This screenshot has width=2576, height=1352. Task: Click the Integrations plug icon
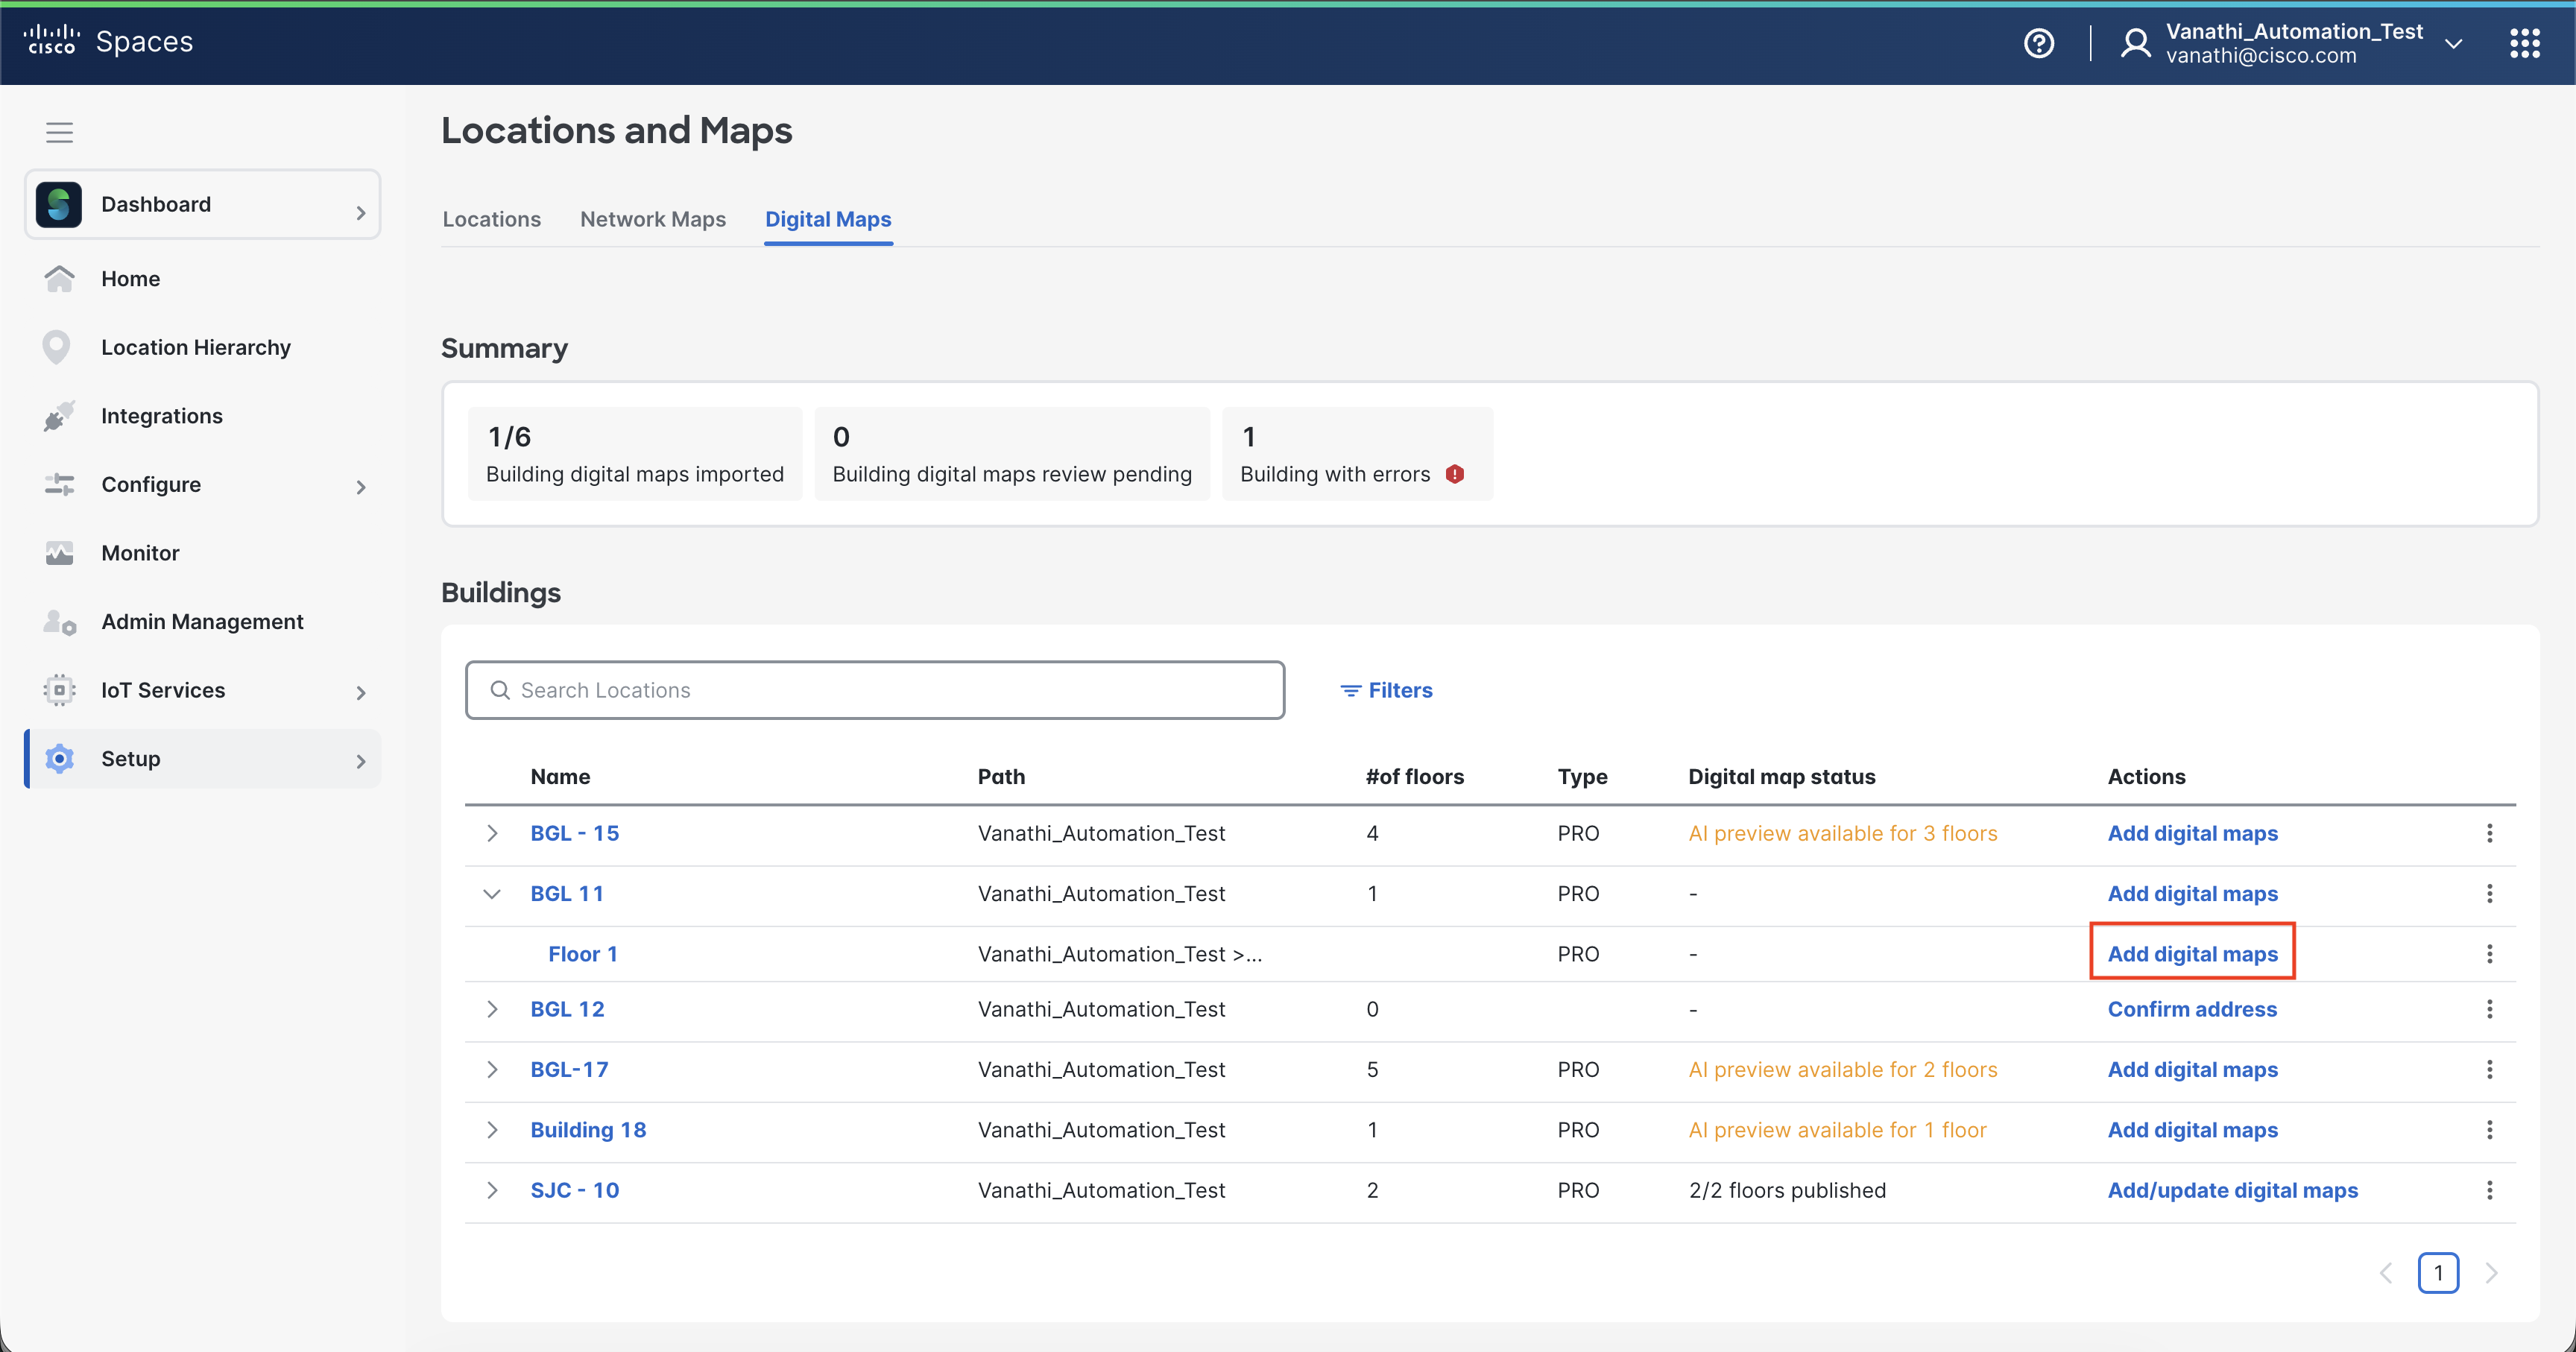point(59,416)
